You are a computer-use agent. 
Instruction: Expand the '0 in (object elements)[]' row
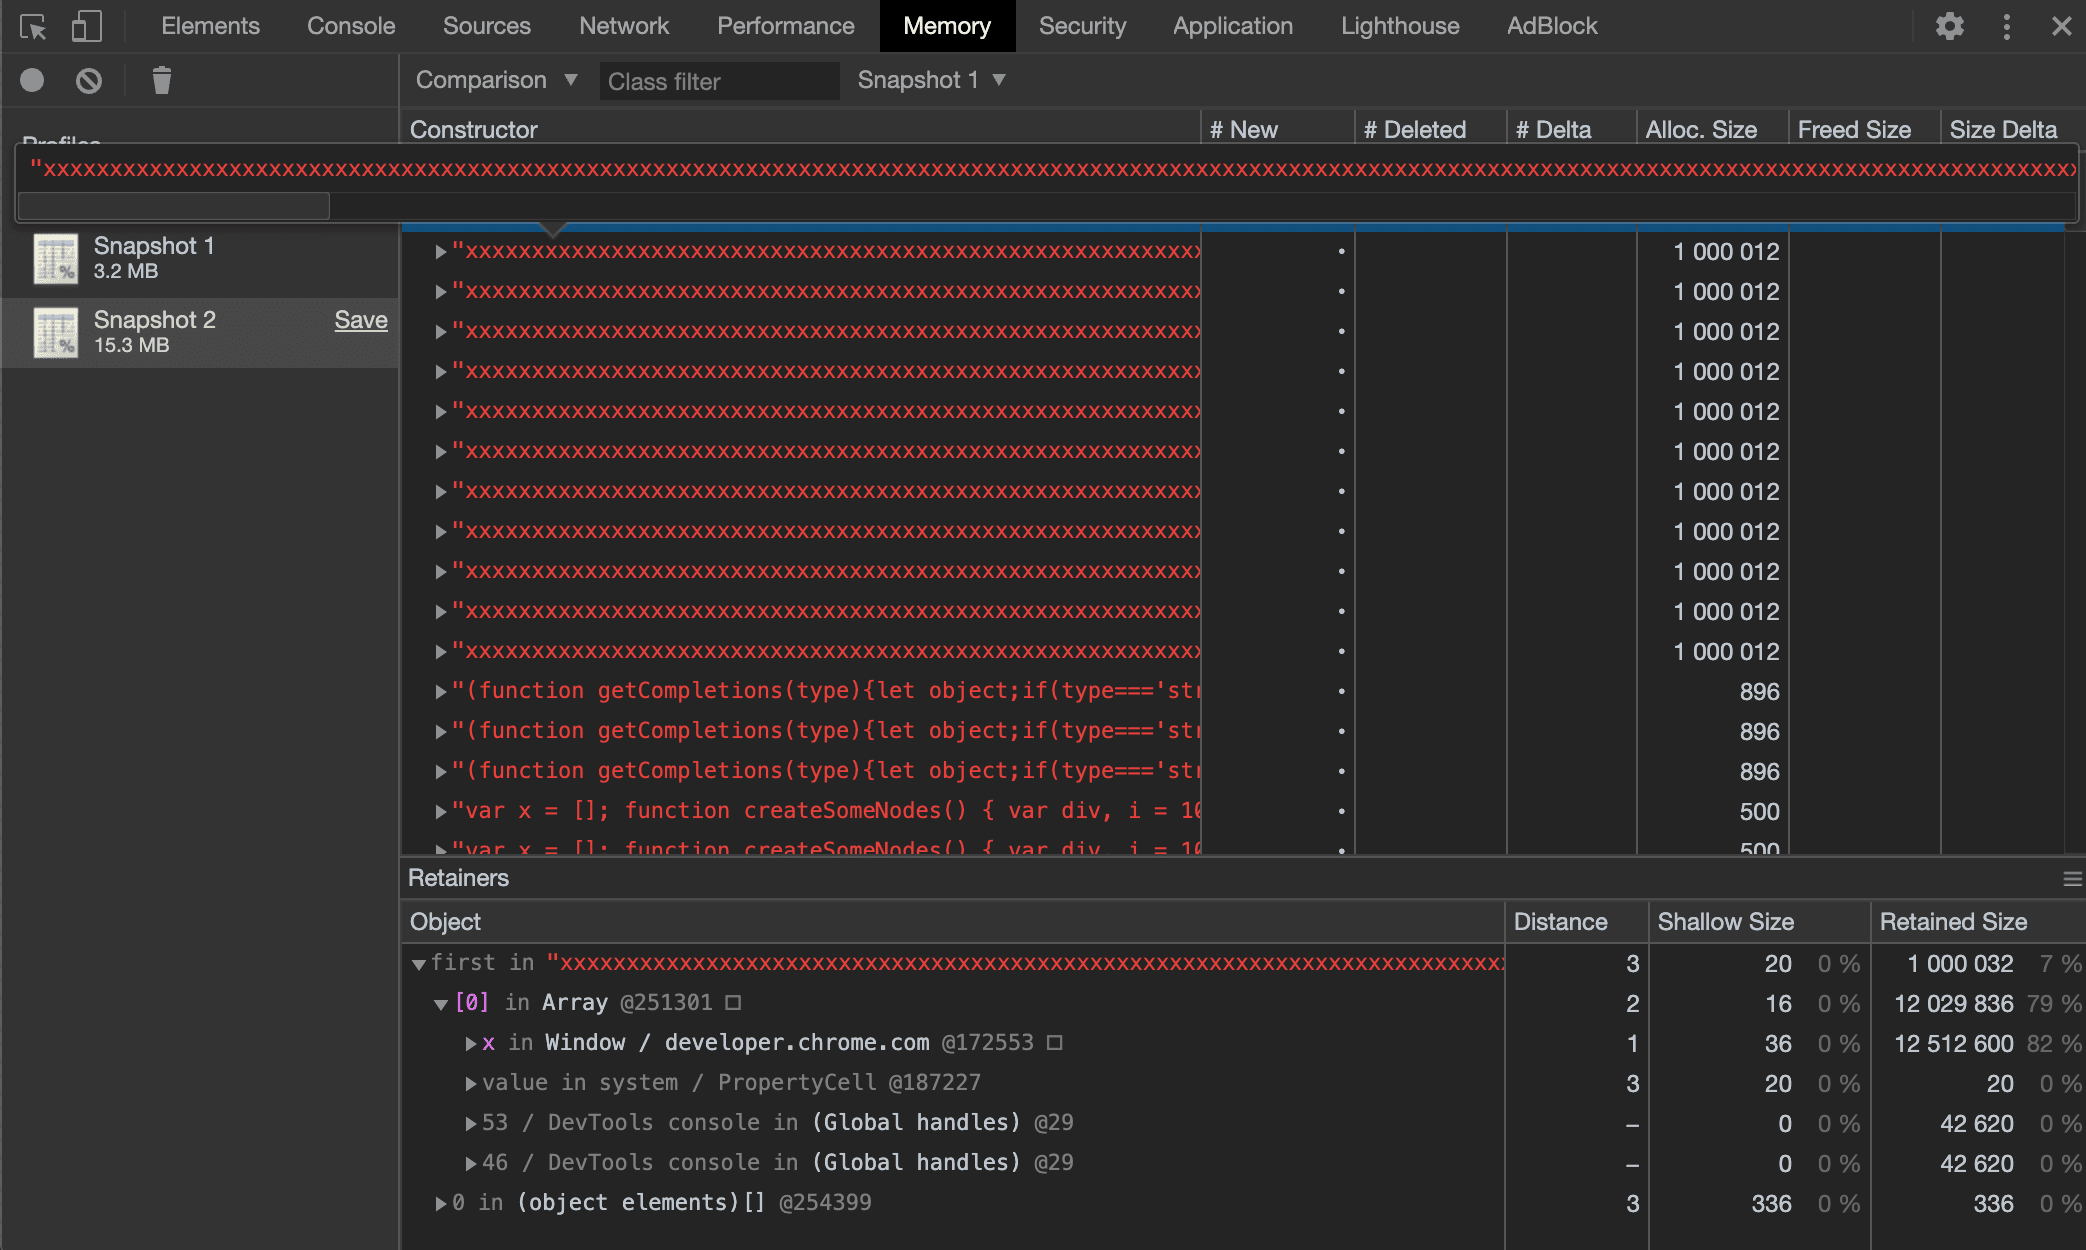coord(440,1203)
